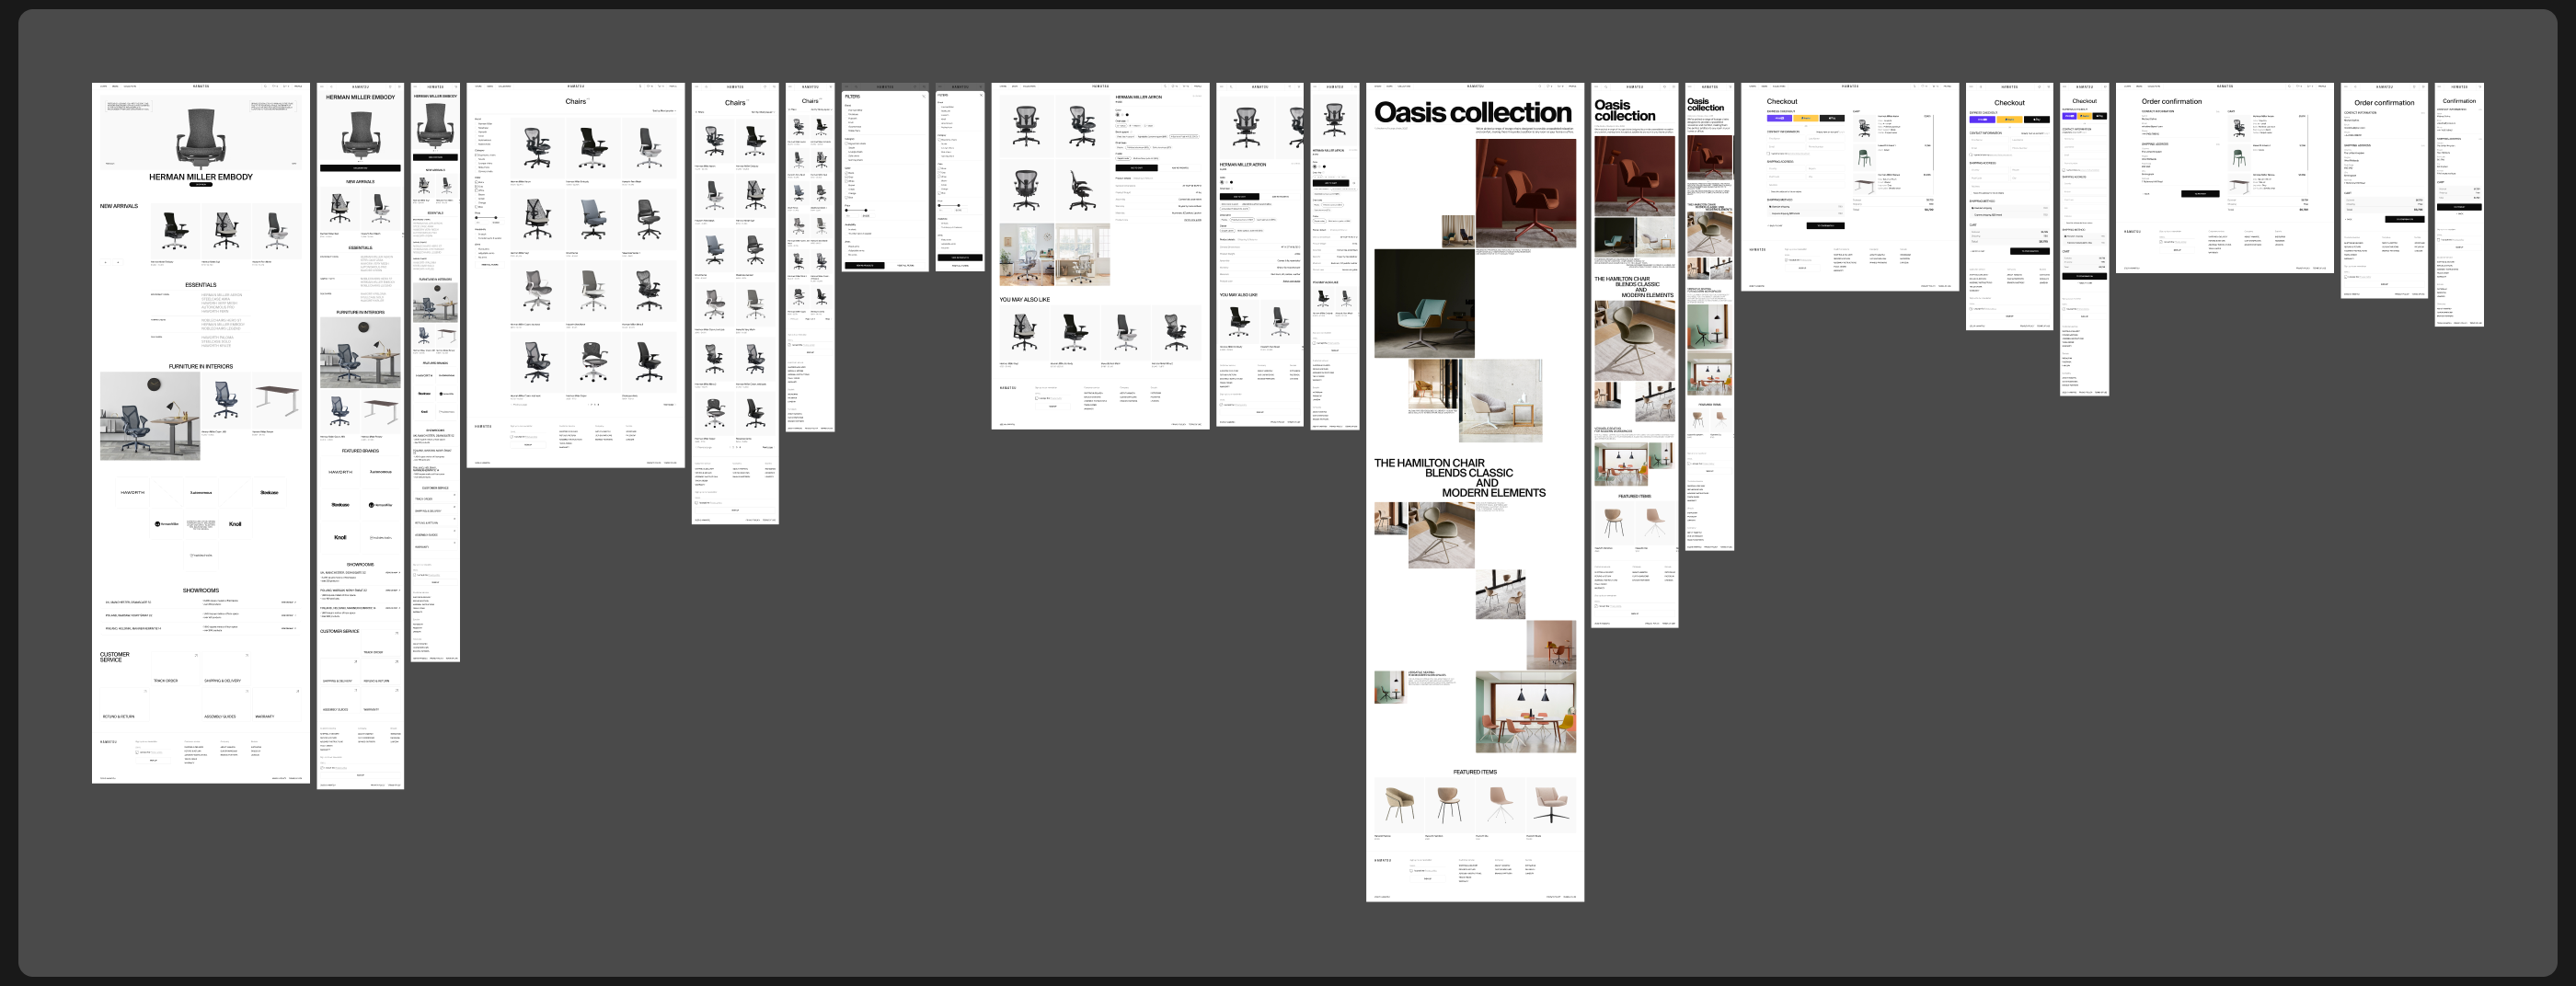This screenshot has height=986, width=2576.
Task: Click previous arrow under New Arrivals on desktop homepage
Action: [x=106, y=262]
